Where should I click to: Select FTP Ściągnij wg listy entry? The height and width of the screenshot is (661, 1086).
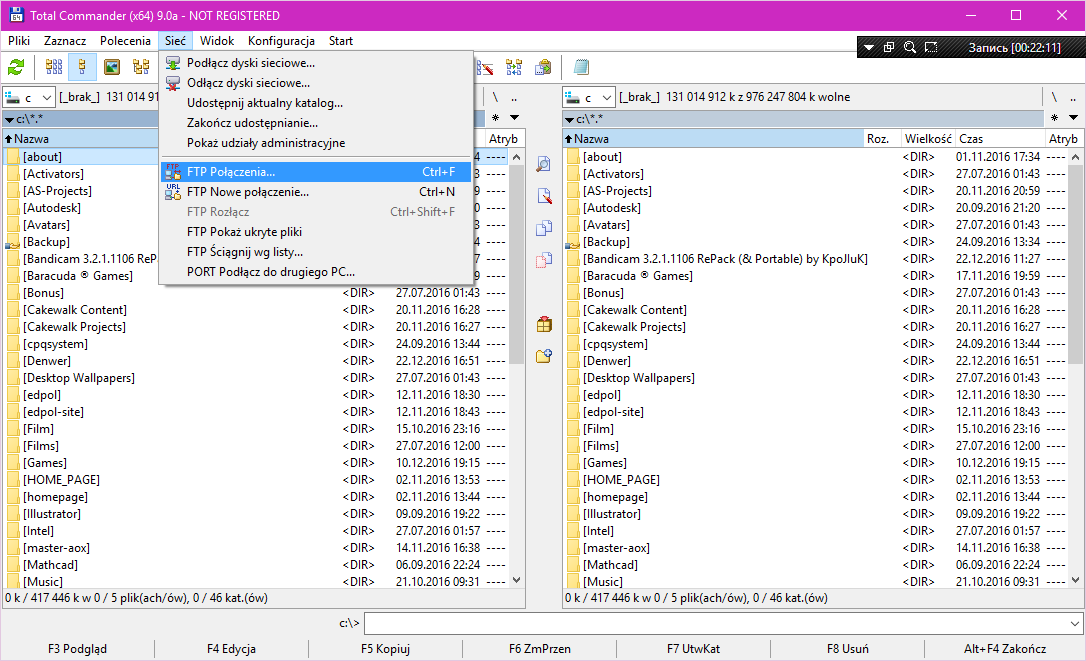(x=316, y=252)
